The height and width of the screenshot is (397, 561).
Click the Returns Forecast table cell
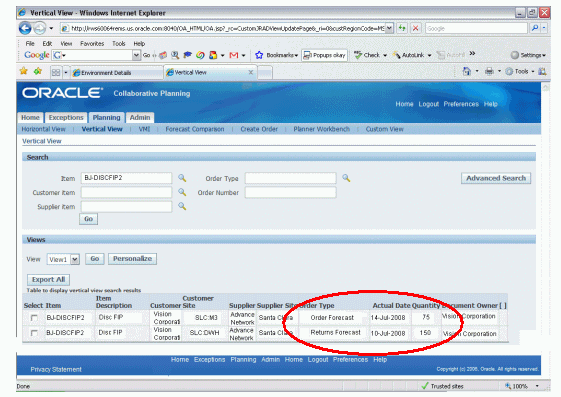[x=335, y=333]
